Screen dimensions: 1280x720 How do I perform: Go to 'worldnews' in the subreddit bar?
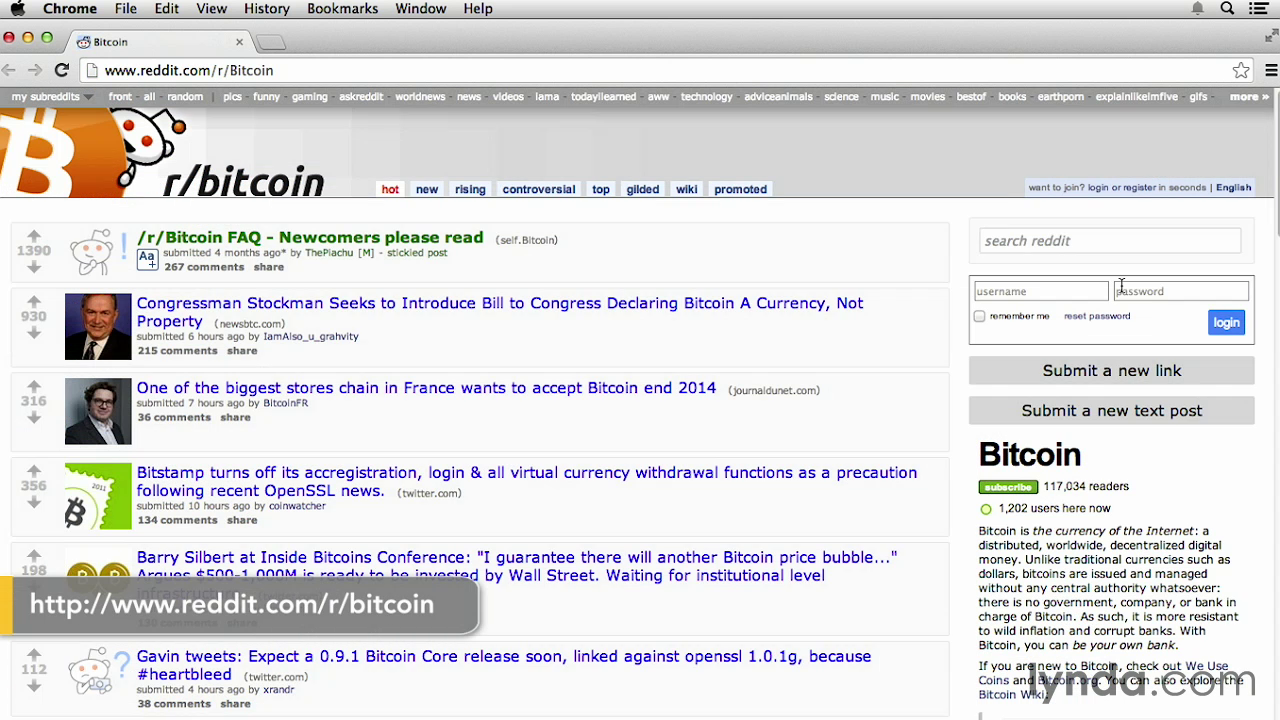coord(420,97)
